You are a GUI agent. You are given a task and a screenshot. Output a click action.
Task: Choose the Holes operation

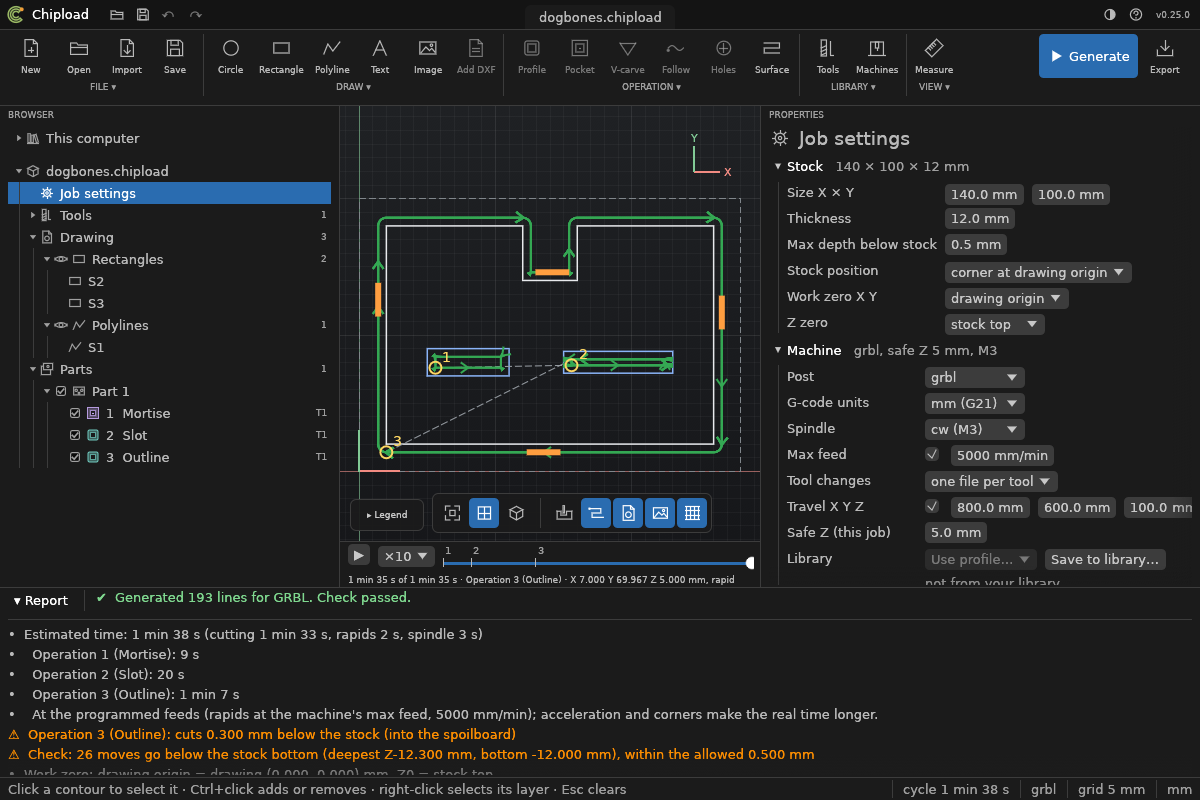[x=724, y=56]
